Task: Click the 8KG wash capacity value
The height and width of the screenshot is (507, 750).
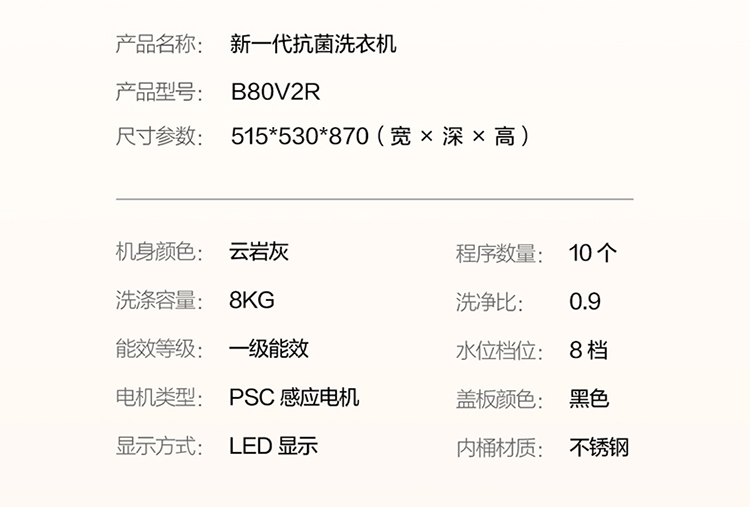Action: (251, 300)
